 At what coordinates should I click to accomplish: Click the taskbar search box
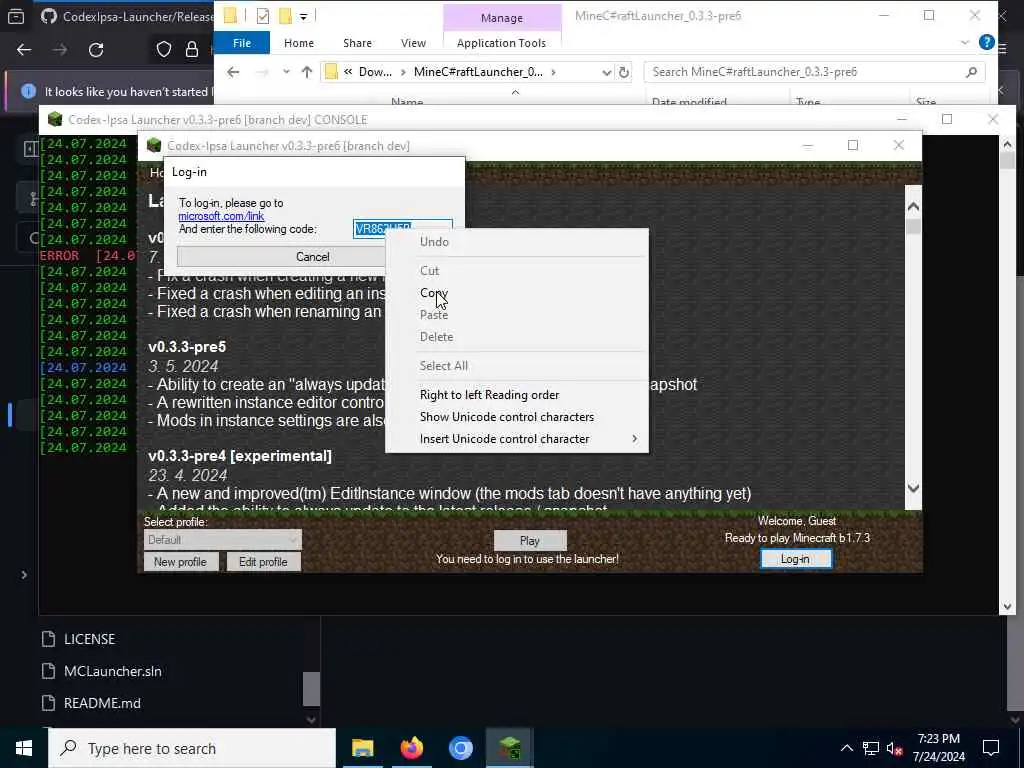[192, 748]
